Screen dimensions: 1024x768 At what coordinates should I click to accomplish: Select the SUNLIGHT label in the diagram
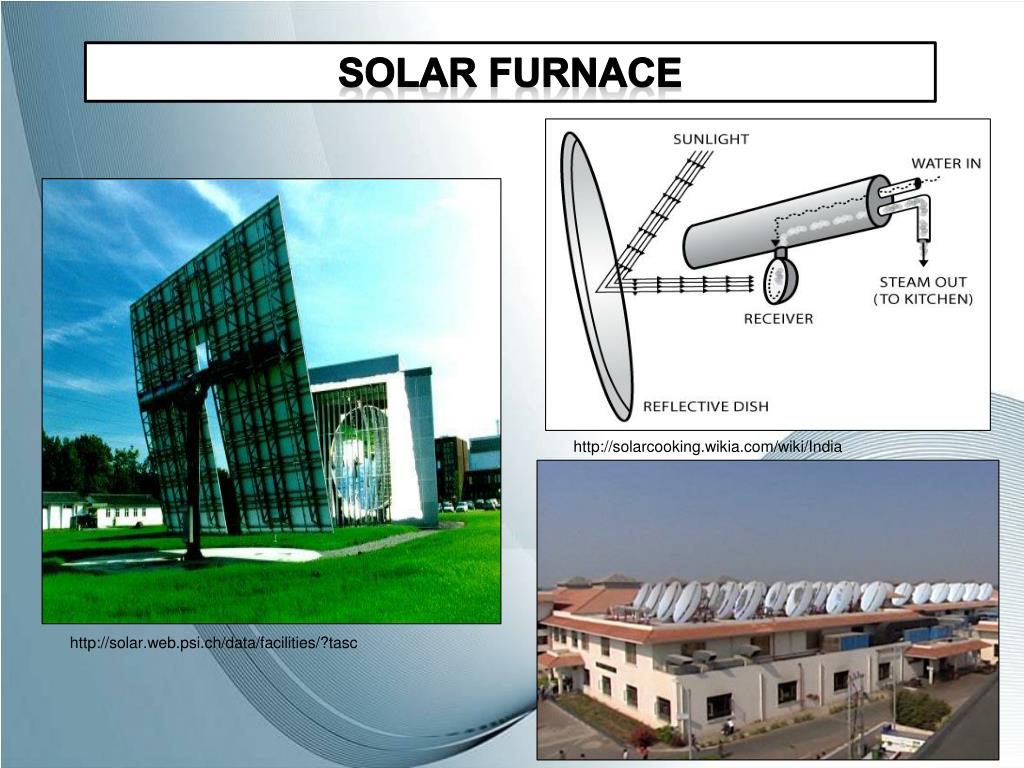click(709, 139)
